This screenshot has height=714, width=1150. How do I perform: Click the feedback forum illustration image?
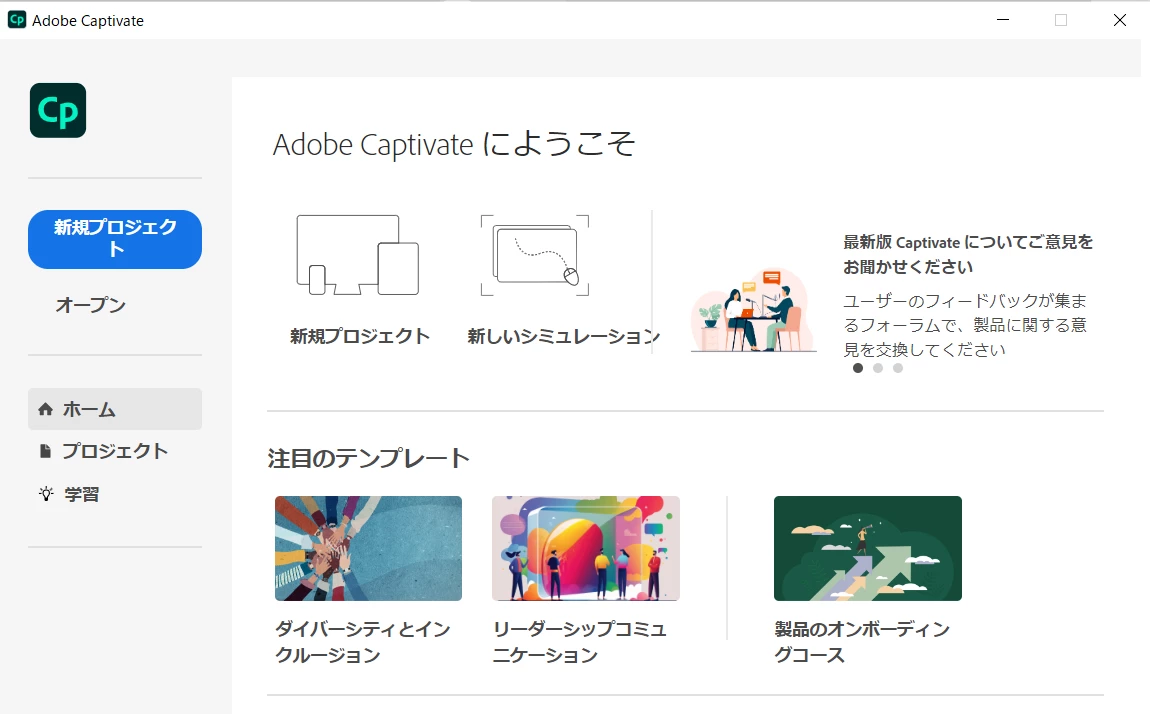click(x=753, y=310)
